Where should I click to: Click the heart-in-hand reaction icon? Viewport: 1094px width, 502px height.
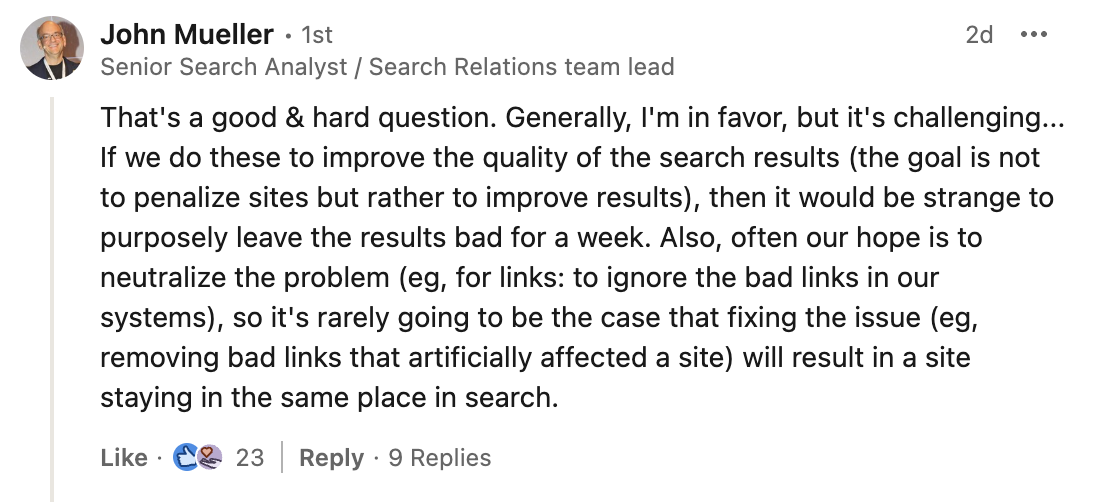click(209, 457)
